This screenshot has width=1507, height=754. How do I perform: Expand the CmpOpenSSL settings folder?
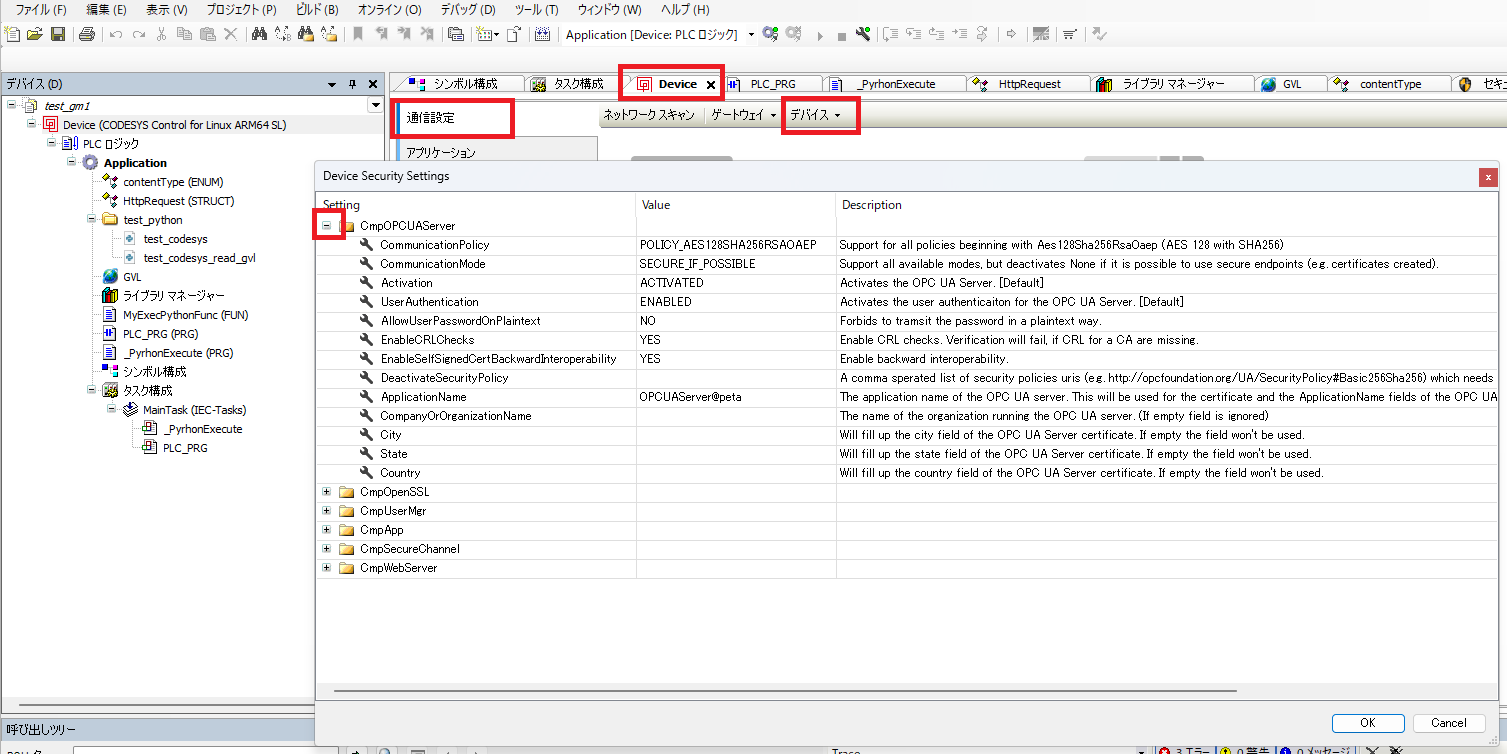tap(327, 492)
